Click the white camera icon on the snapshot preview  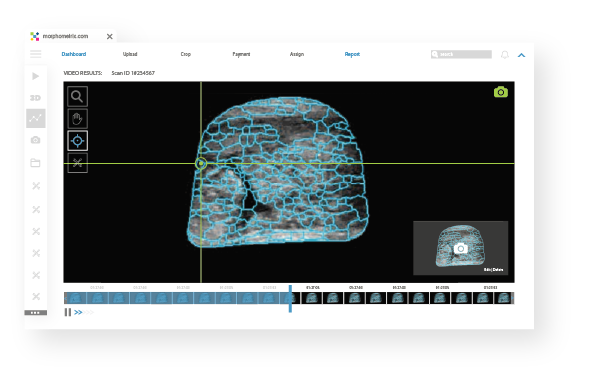click(x=461, y=248)
